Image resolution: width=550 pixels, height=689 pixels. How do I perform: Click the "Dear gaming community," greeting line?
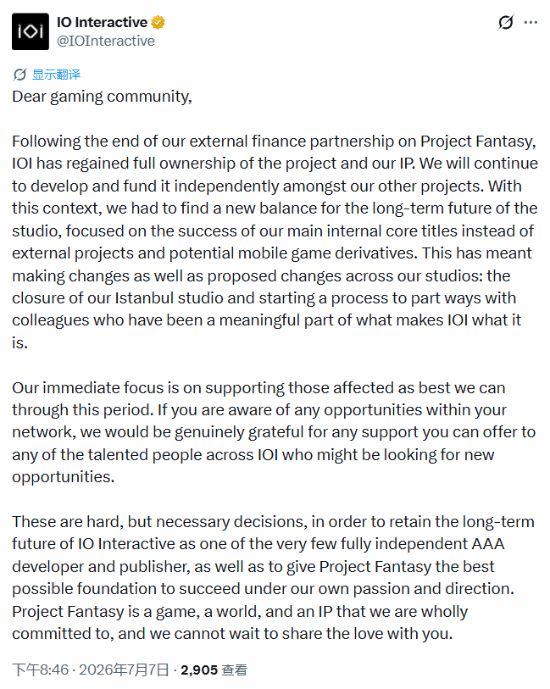[102, 96]
